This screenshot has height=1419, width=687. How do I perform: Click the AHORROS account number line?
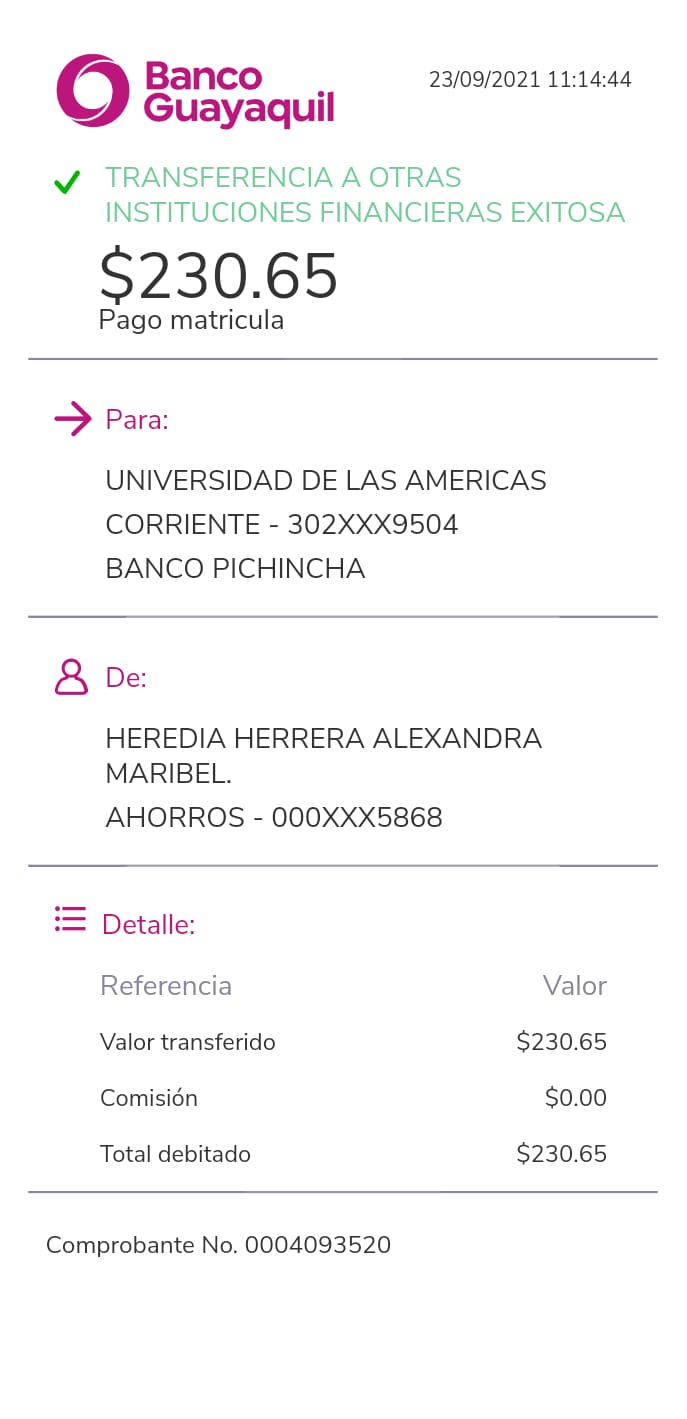point(273,818)
